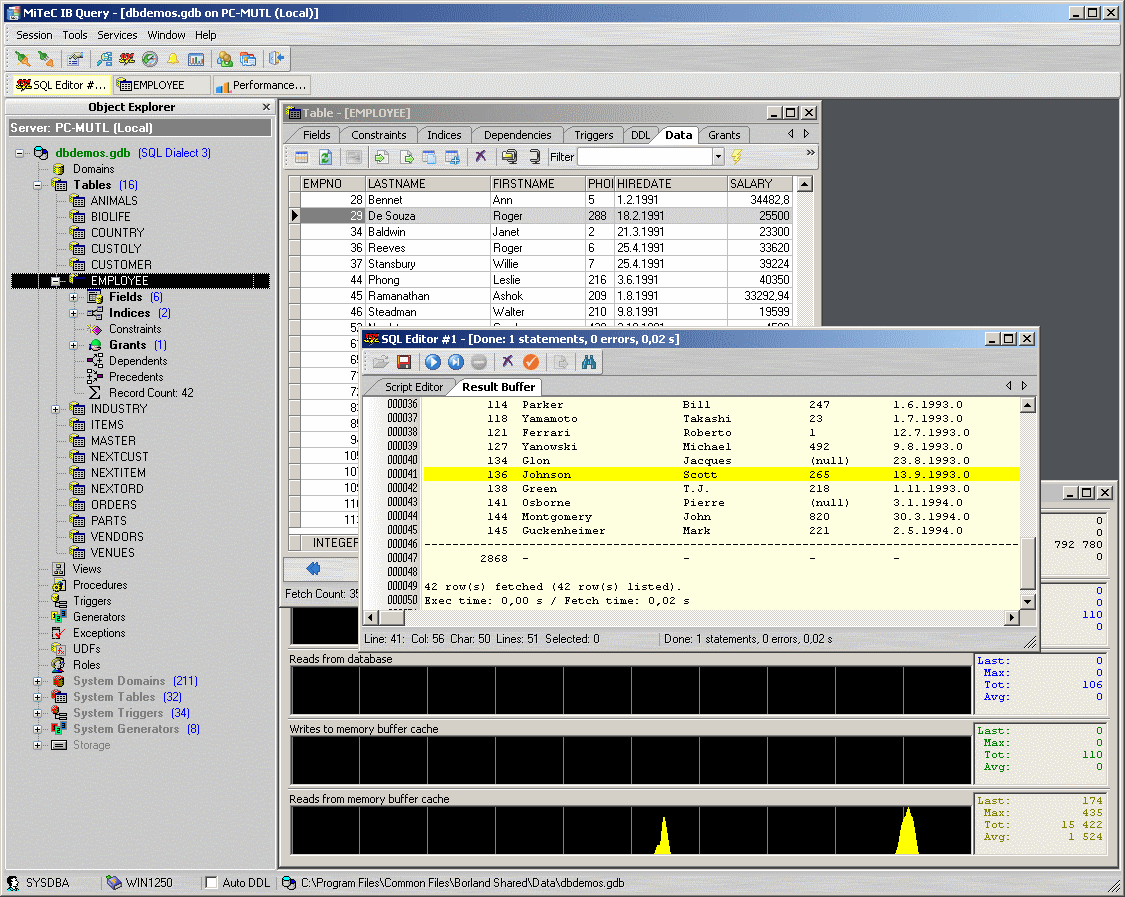This screenshot has height=897, width=1125.
Task: Switch to the Constraints tab
Action: 379,135
